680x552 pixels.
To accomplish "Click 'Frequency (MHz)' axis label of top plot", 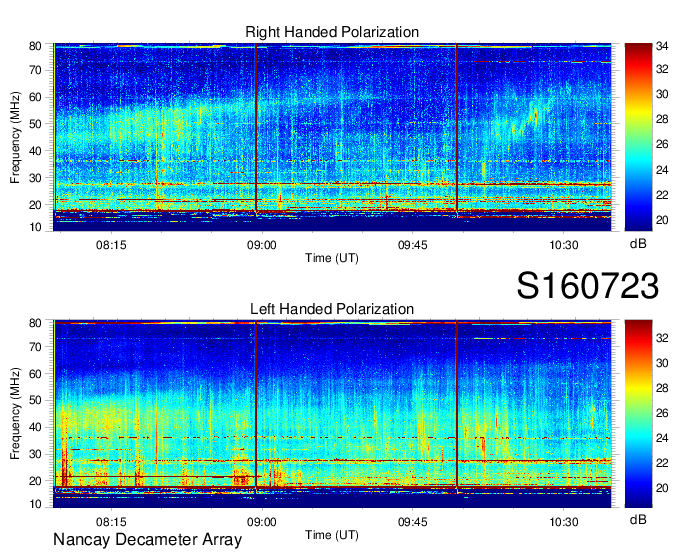I will [x=15, y=137].
